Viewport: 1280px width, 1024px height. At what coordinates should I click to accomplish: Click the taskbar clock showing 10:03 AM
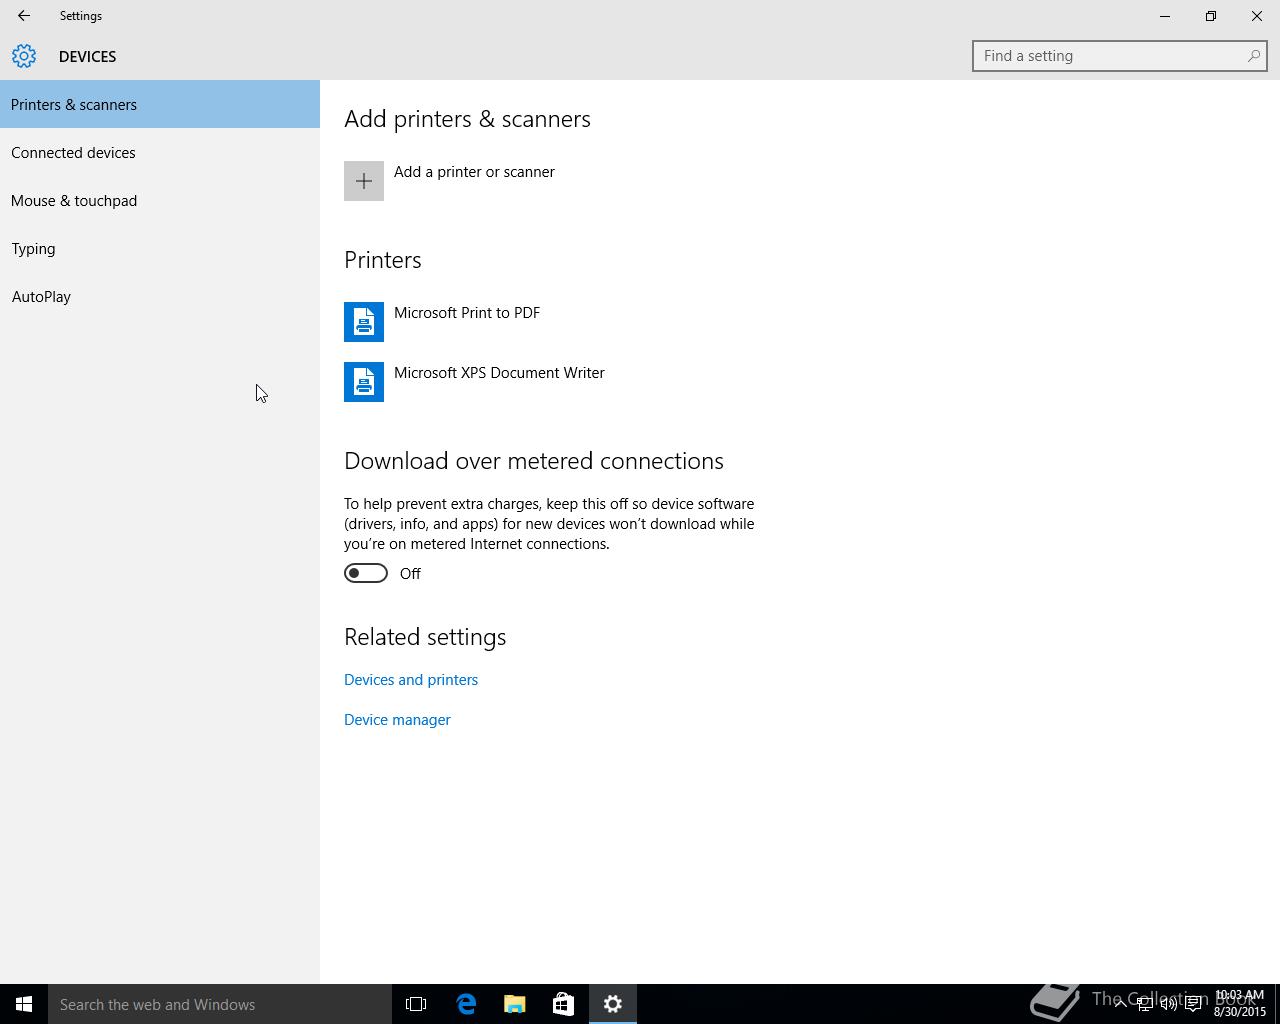pyautogui.click(x=1239, y=1003)
